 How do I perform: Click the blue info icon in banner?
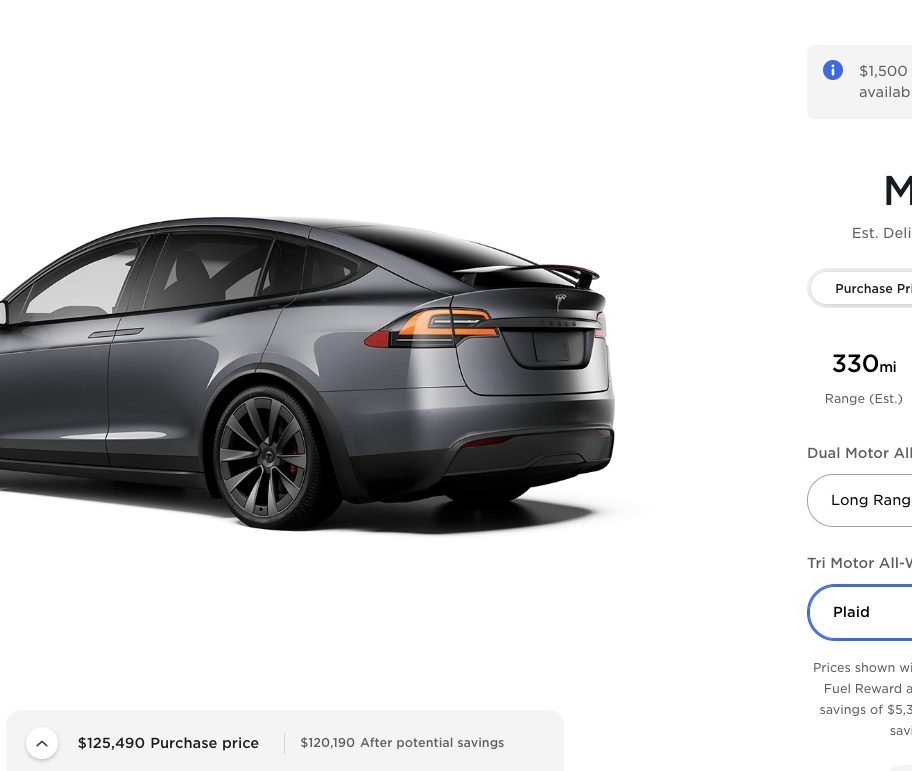[x=832, y=70]
